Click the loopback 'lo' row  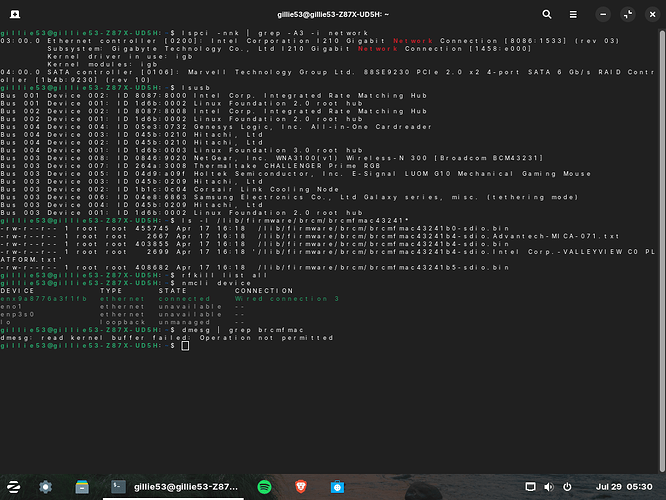point(123,322)
